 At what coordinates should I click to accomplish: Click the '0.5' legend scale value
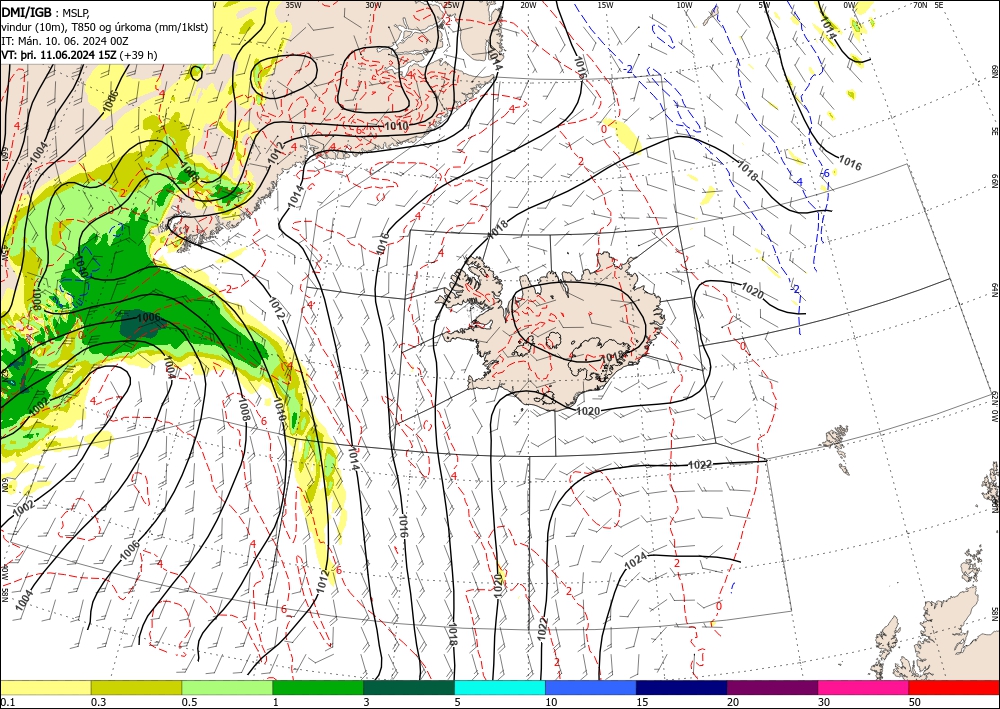189,702
